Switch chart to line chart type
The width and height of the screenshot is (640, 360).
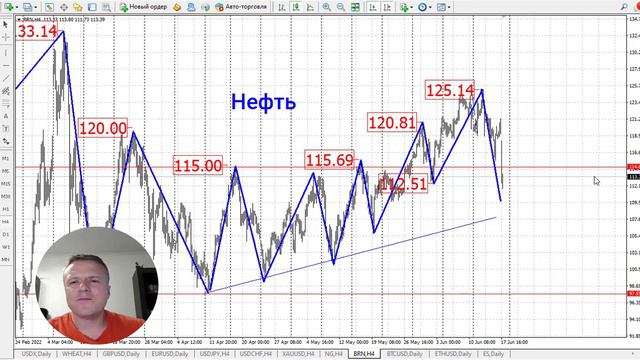(310, 7)
